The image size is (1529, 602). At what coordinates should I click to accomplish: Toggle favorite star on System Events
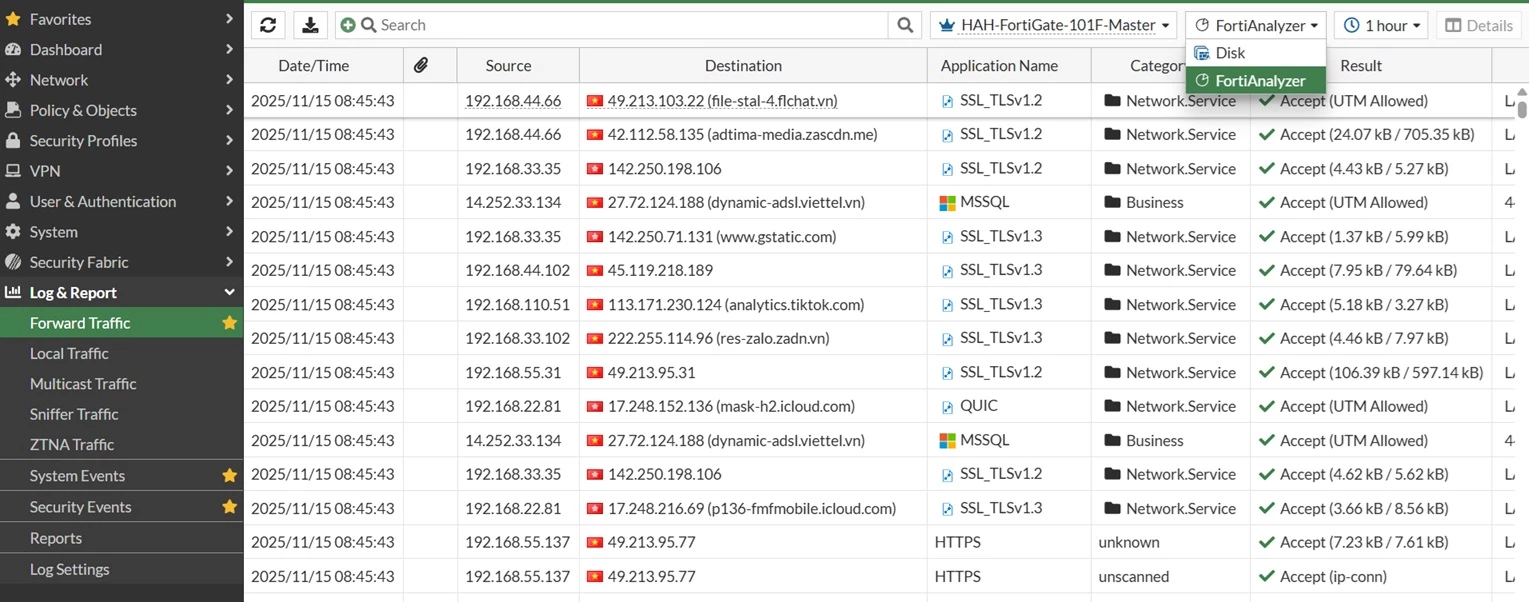[229, 476]
